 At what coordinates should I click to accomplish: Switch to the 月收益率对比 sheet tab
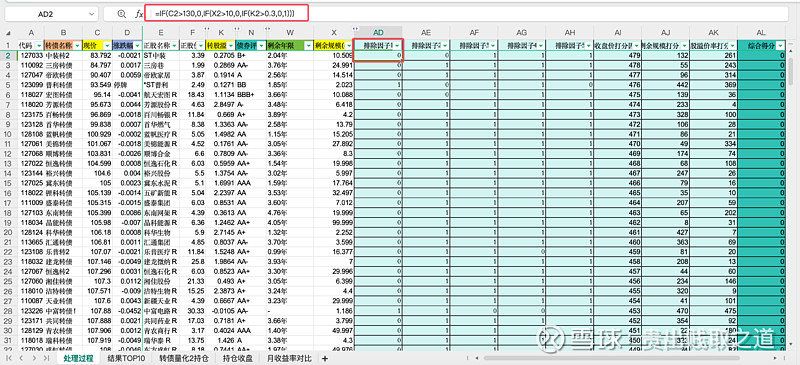point(290,358)
